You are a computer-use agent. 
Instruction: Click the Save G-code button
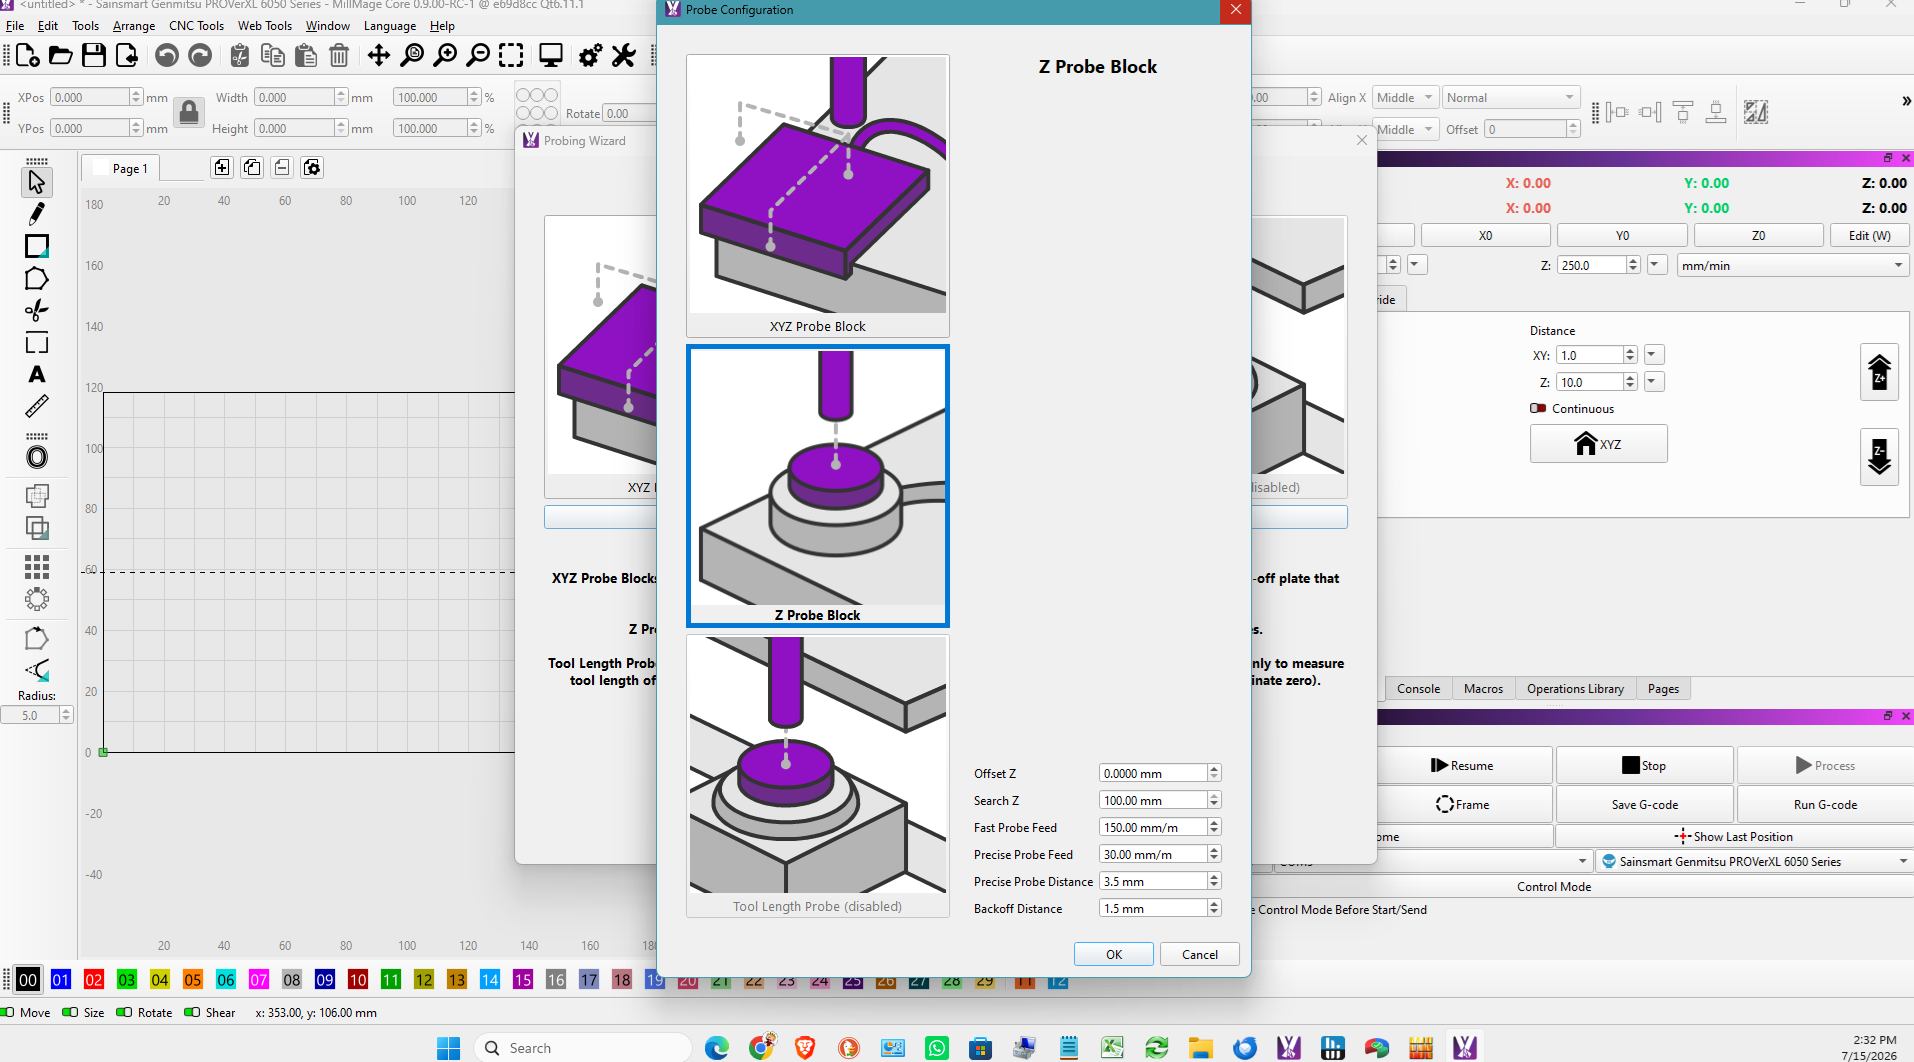(x=1644, y=804)
